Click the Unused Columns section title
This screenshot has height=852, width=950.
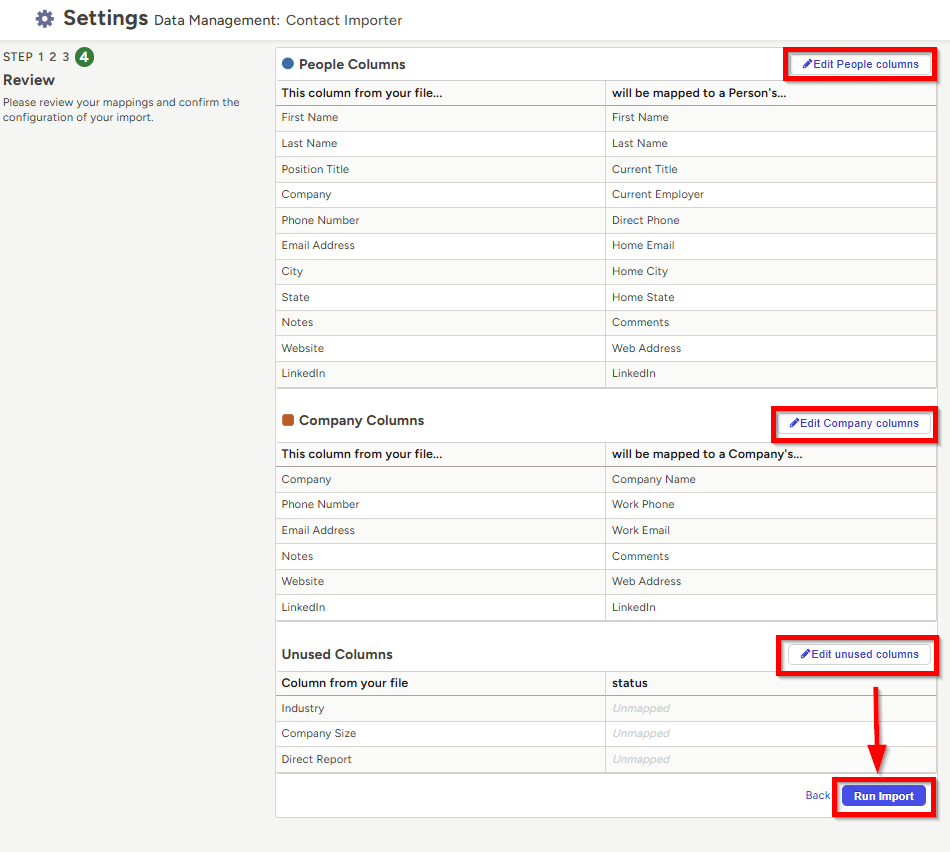coord(337,654)
